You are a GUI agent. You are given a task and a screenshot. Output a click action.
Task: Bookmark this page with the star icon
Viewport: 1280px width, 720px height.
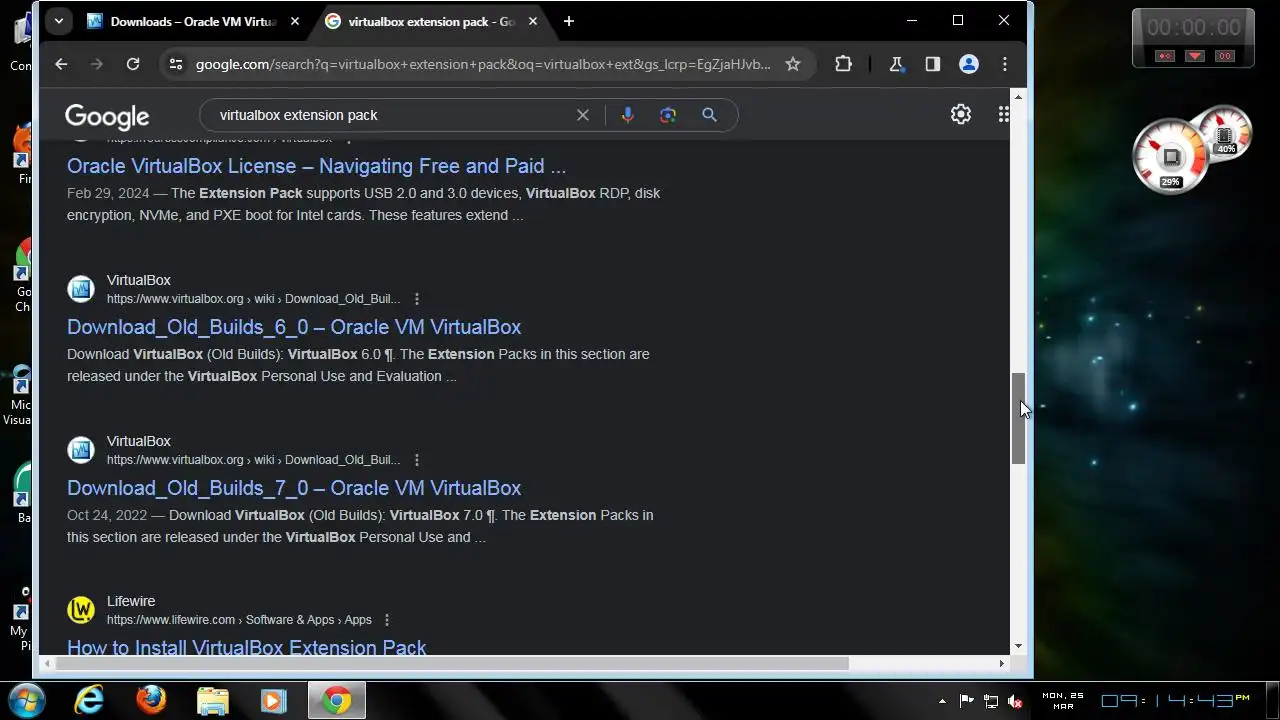tap(793, 64)
